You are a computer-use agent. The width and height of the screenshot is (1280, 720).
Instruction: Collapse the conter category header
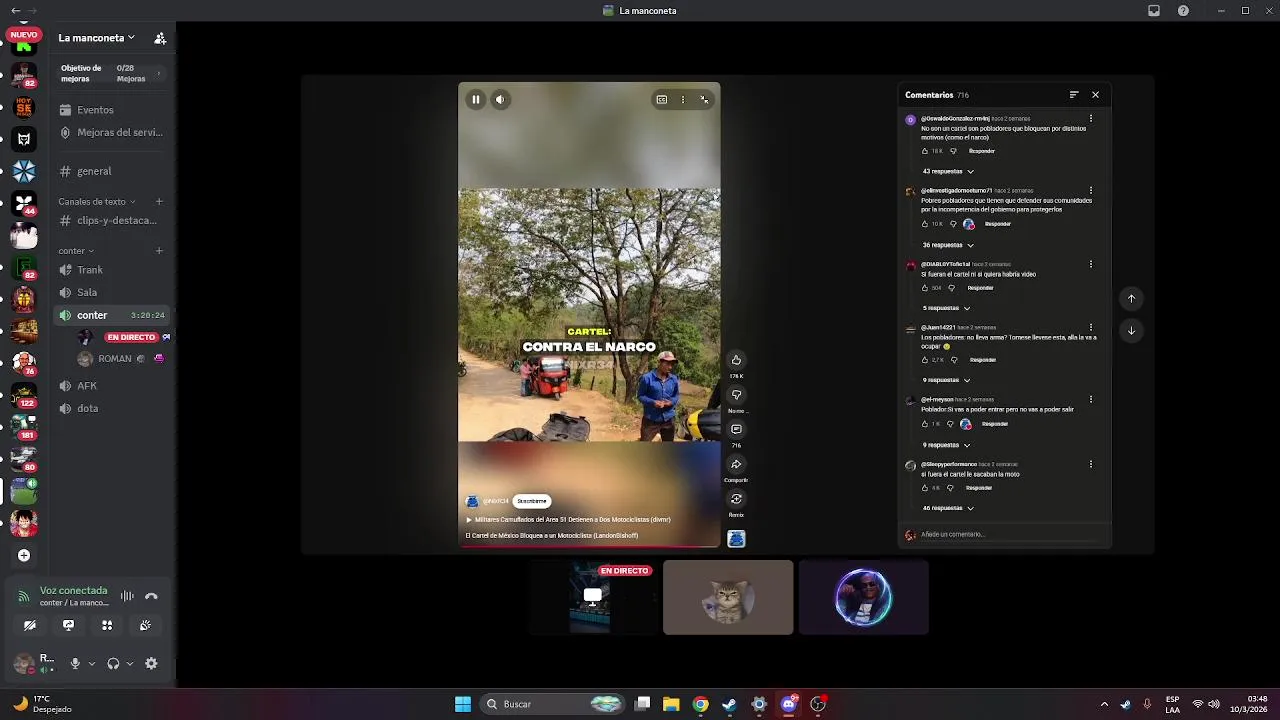coord(76,251)
